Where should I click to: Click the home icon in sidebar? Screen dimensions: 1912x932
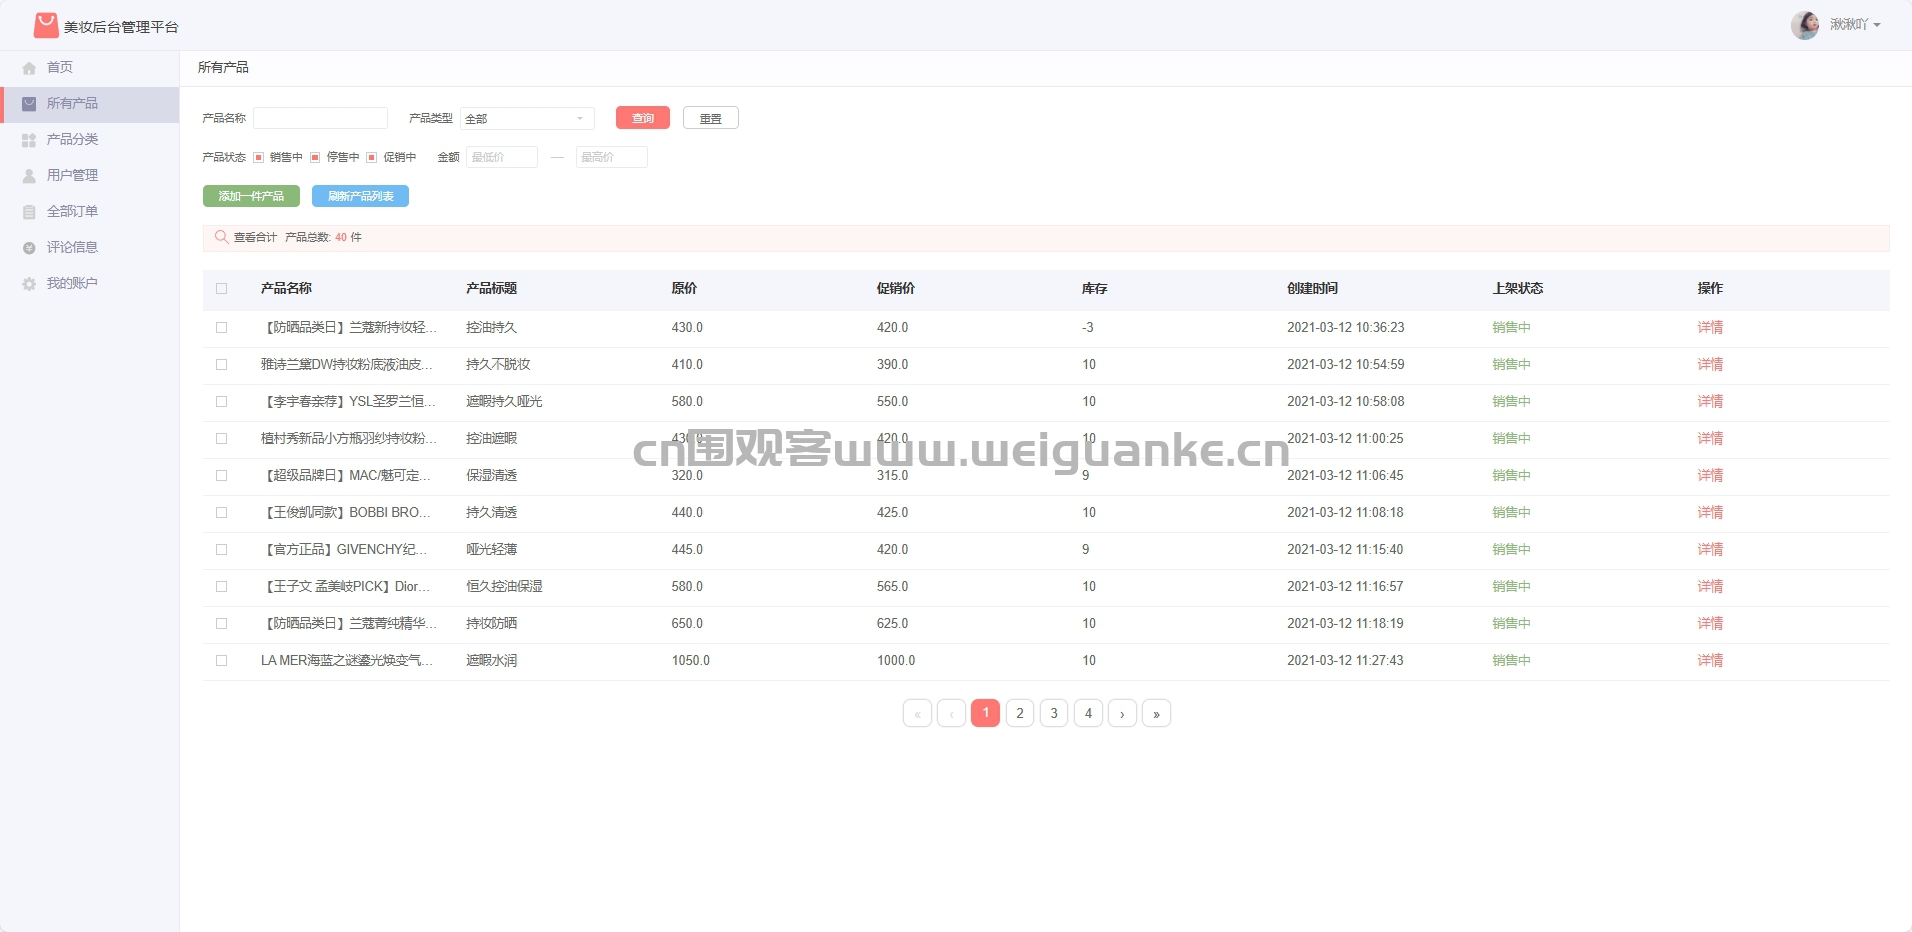click(29, 68)
